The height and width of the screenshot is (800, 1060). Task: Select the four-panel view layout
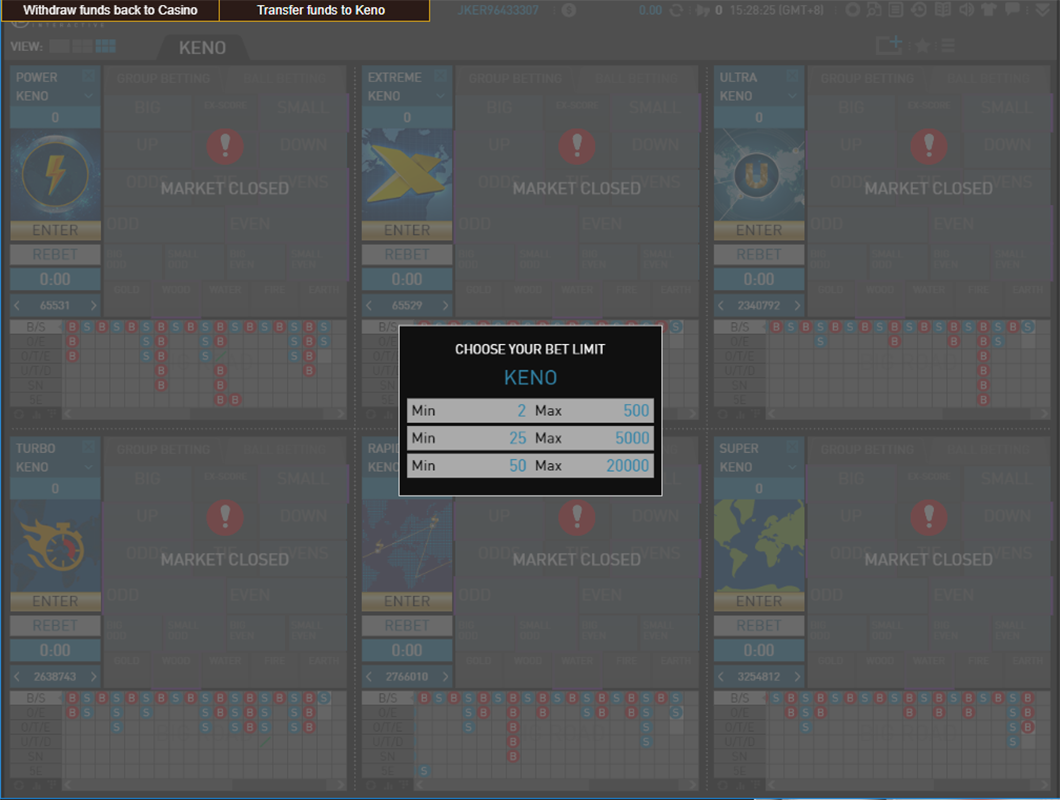click(x=82, y=46)
